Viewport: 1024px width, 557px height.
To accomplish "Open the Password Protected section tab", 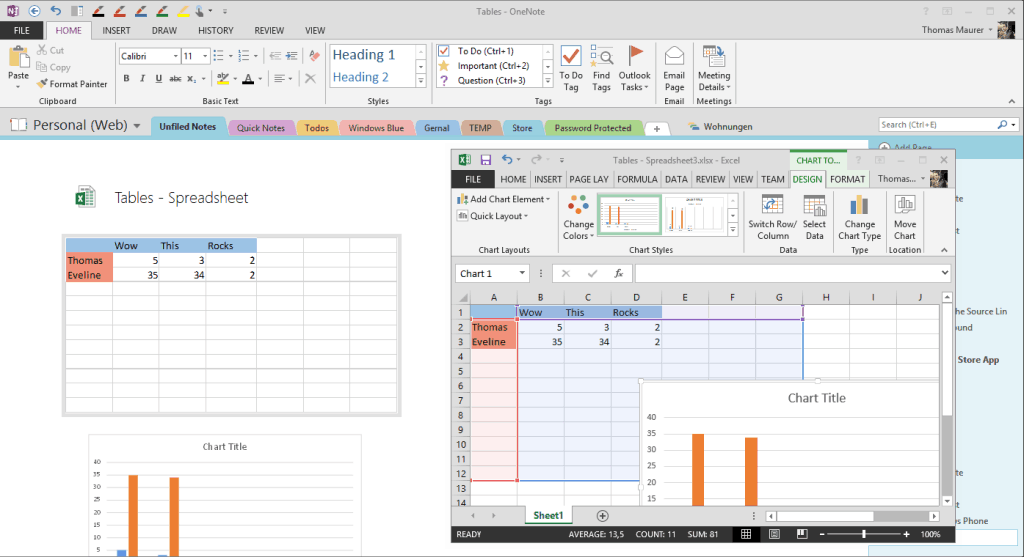I will coord(593,128).
